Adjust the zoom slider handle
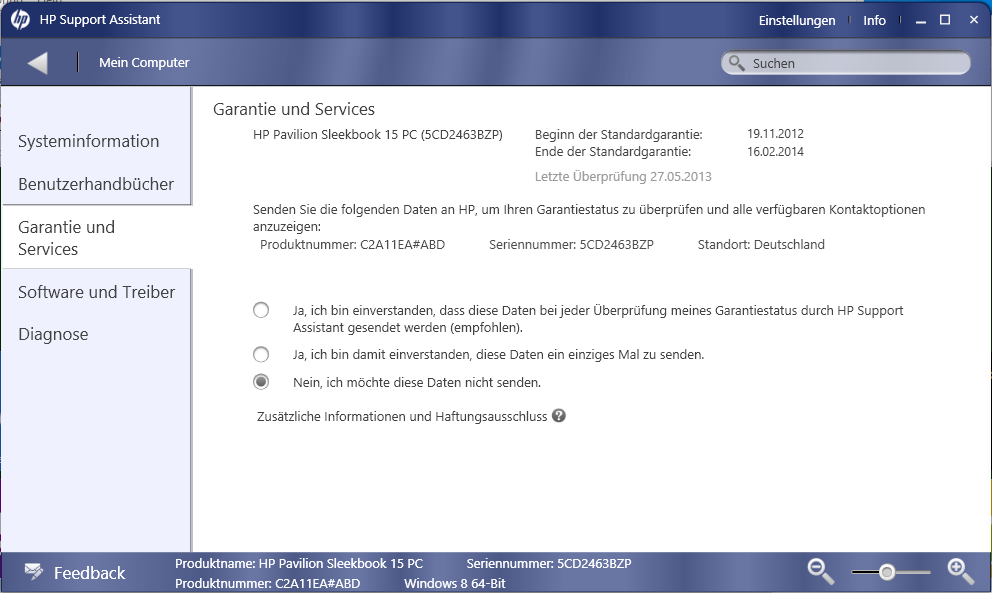The image size is (992, 593). point(887,572)
